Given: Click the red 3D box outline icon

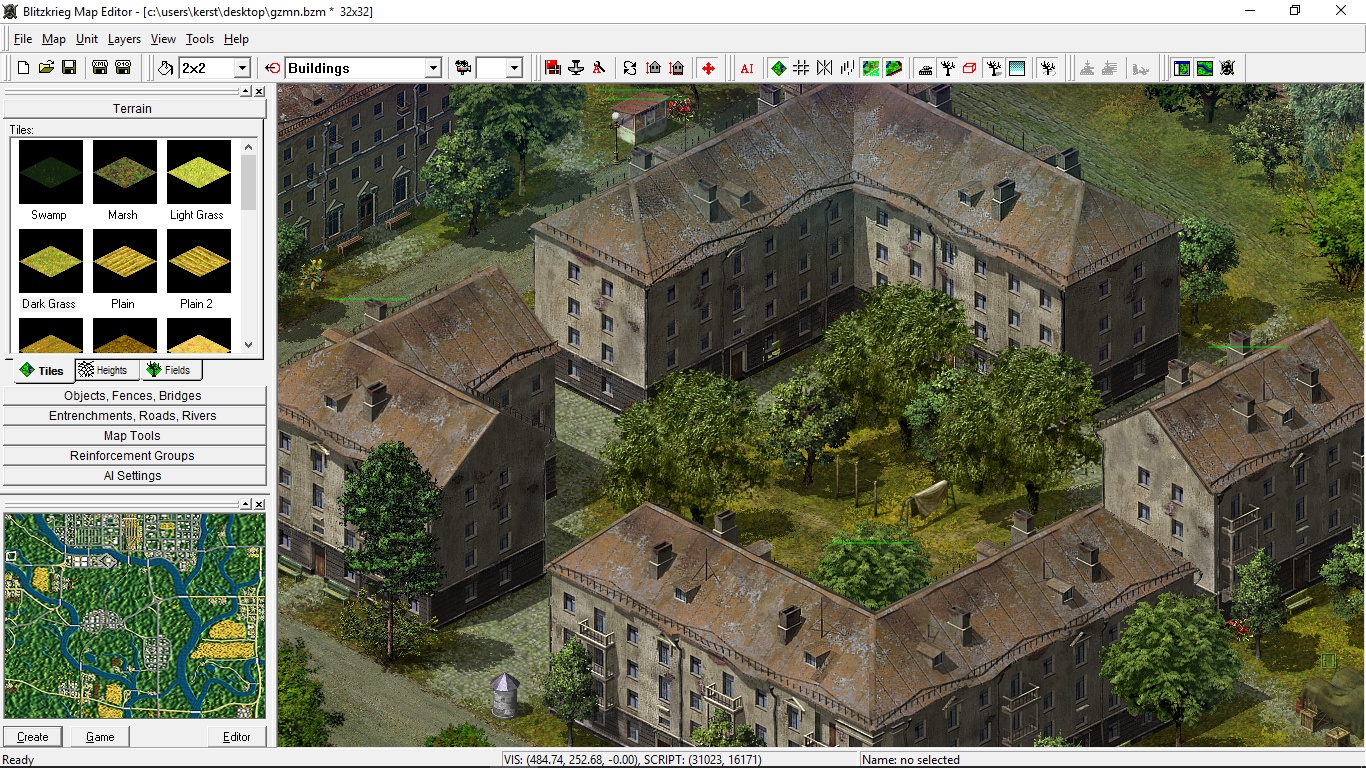Looking at the screenshot, I should (970, 68).
